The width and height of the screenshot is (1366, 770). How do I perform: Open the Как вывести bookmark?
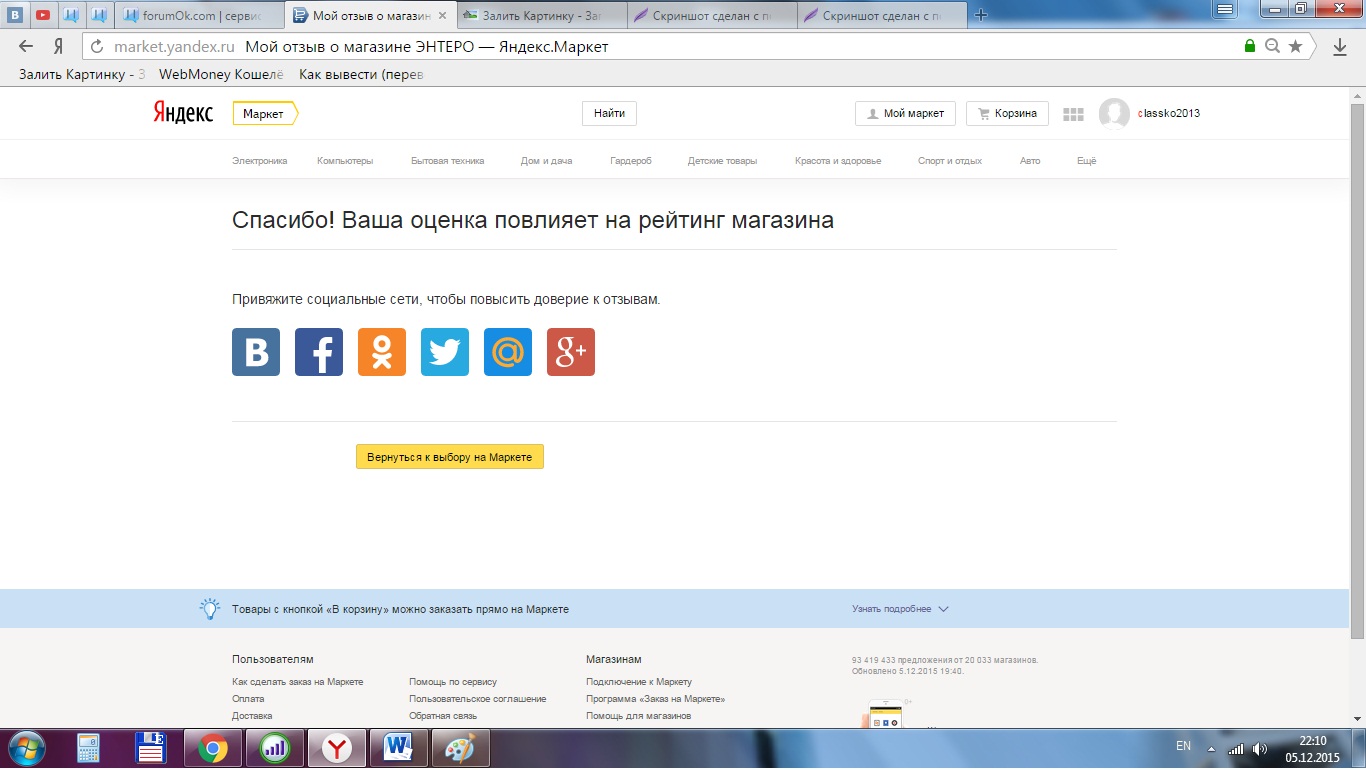click(362, 74)
